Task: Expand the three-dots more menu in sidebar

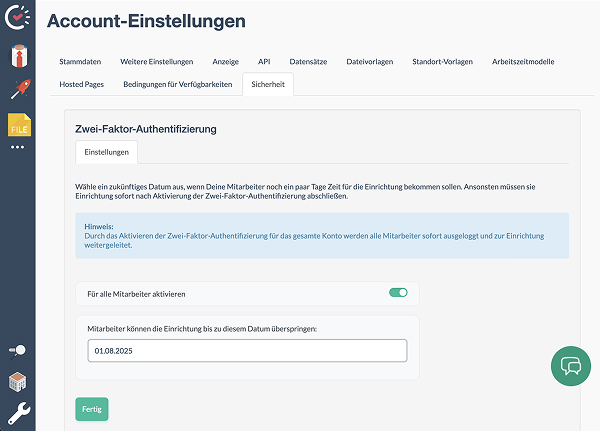Action: click(17, 147)
